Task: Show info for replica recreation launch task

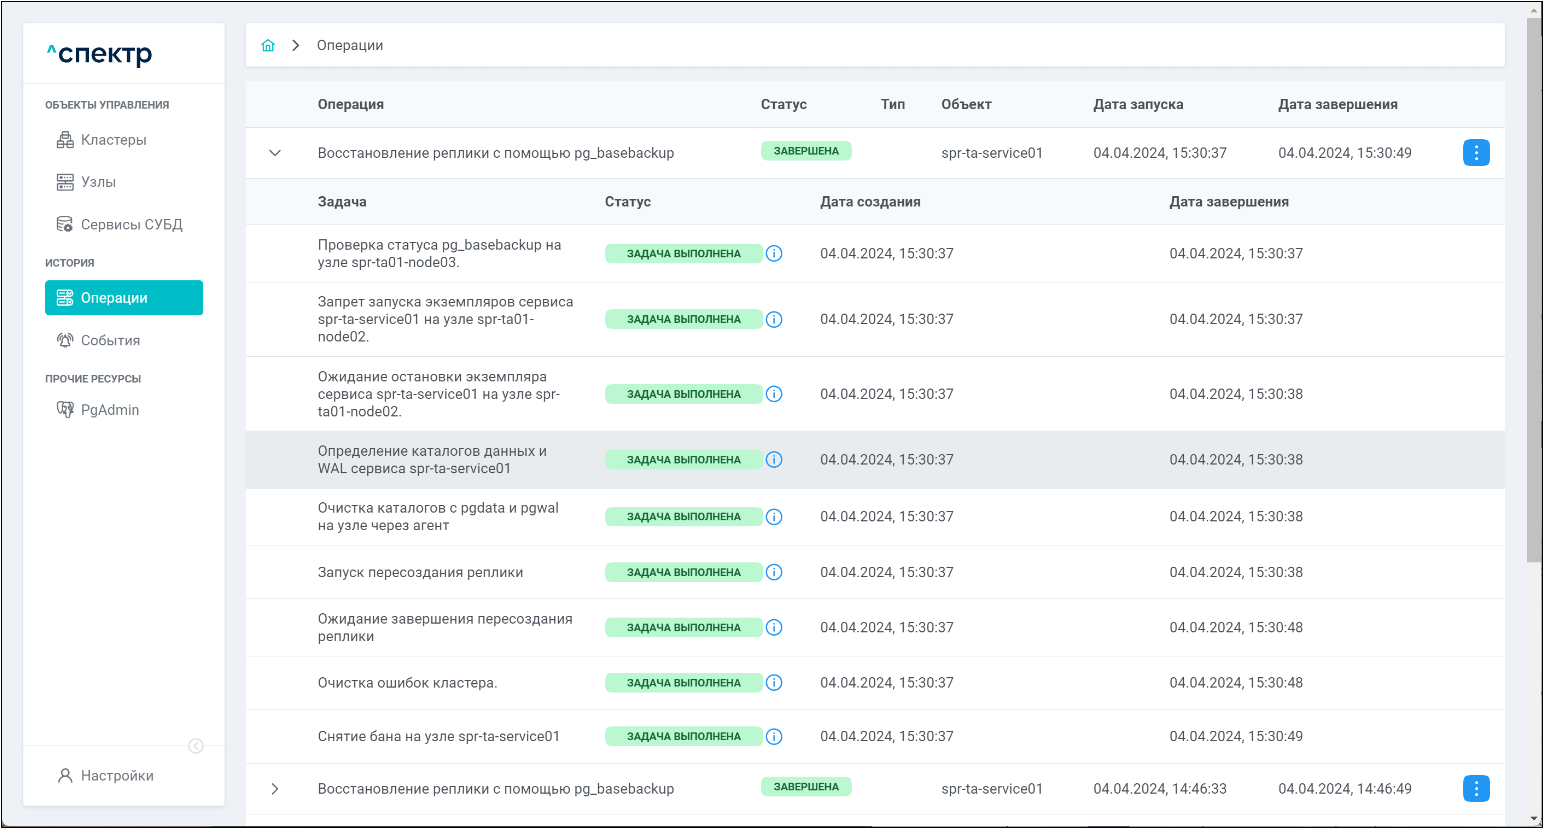Action: pyautogui.click(x=774, y=573)
